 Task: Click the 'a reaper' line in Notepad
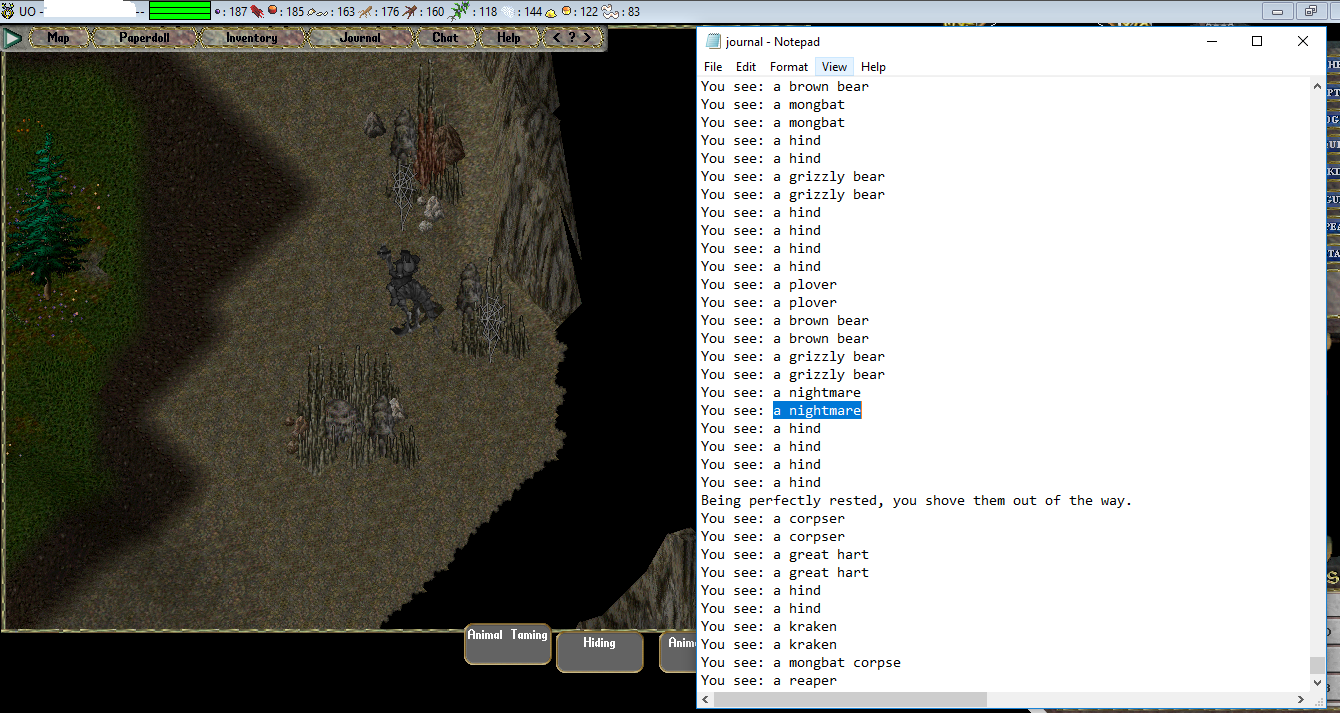point(769,681)
